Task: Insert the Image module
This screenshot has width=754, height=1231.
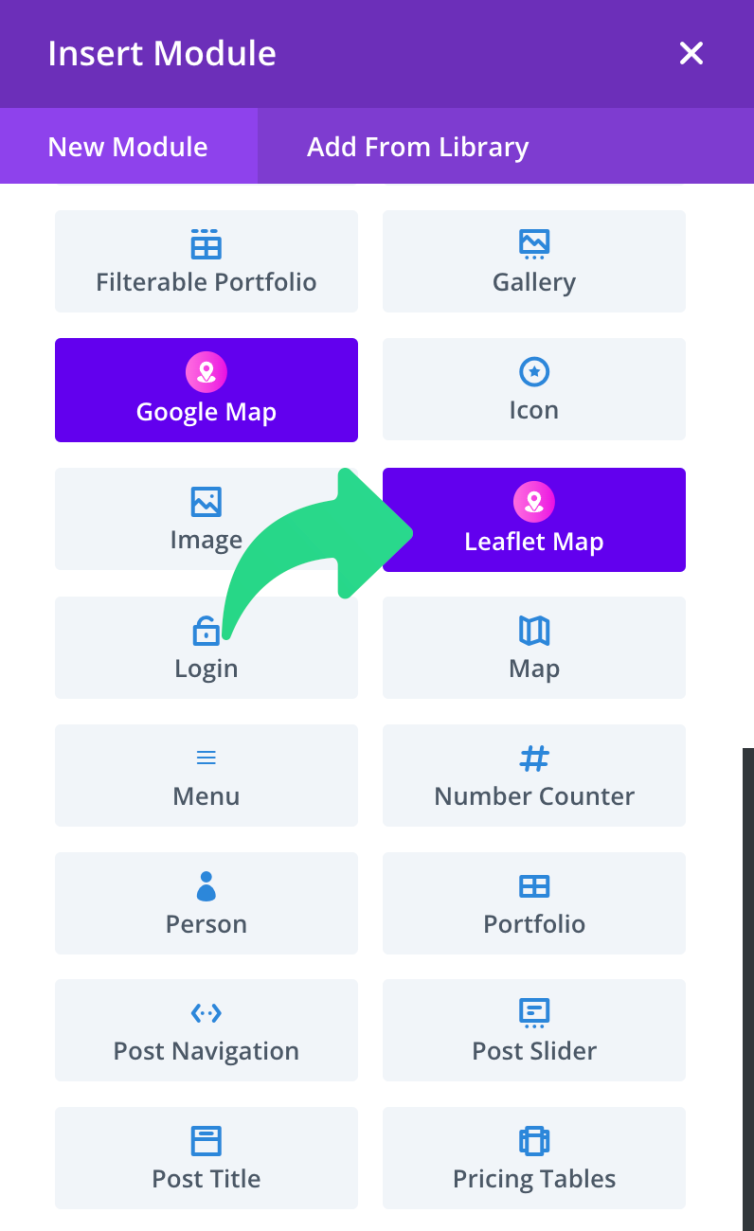Action: (x=206, y=519)
